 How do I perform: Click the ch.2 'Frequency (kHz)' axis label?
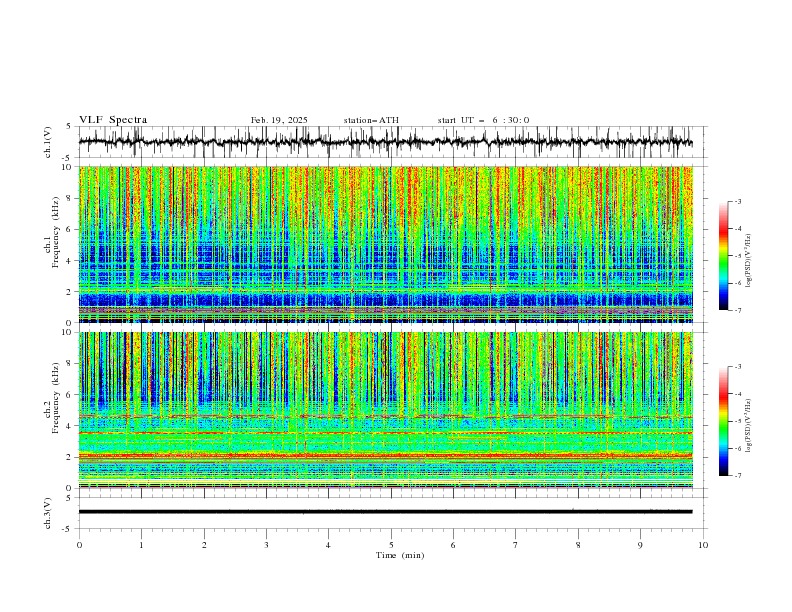56,398
